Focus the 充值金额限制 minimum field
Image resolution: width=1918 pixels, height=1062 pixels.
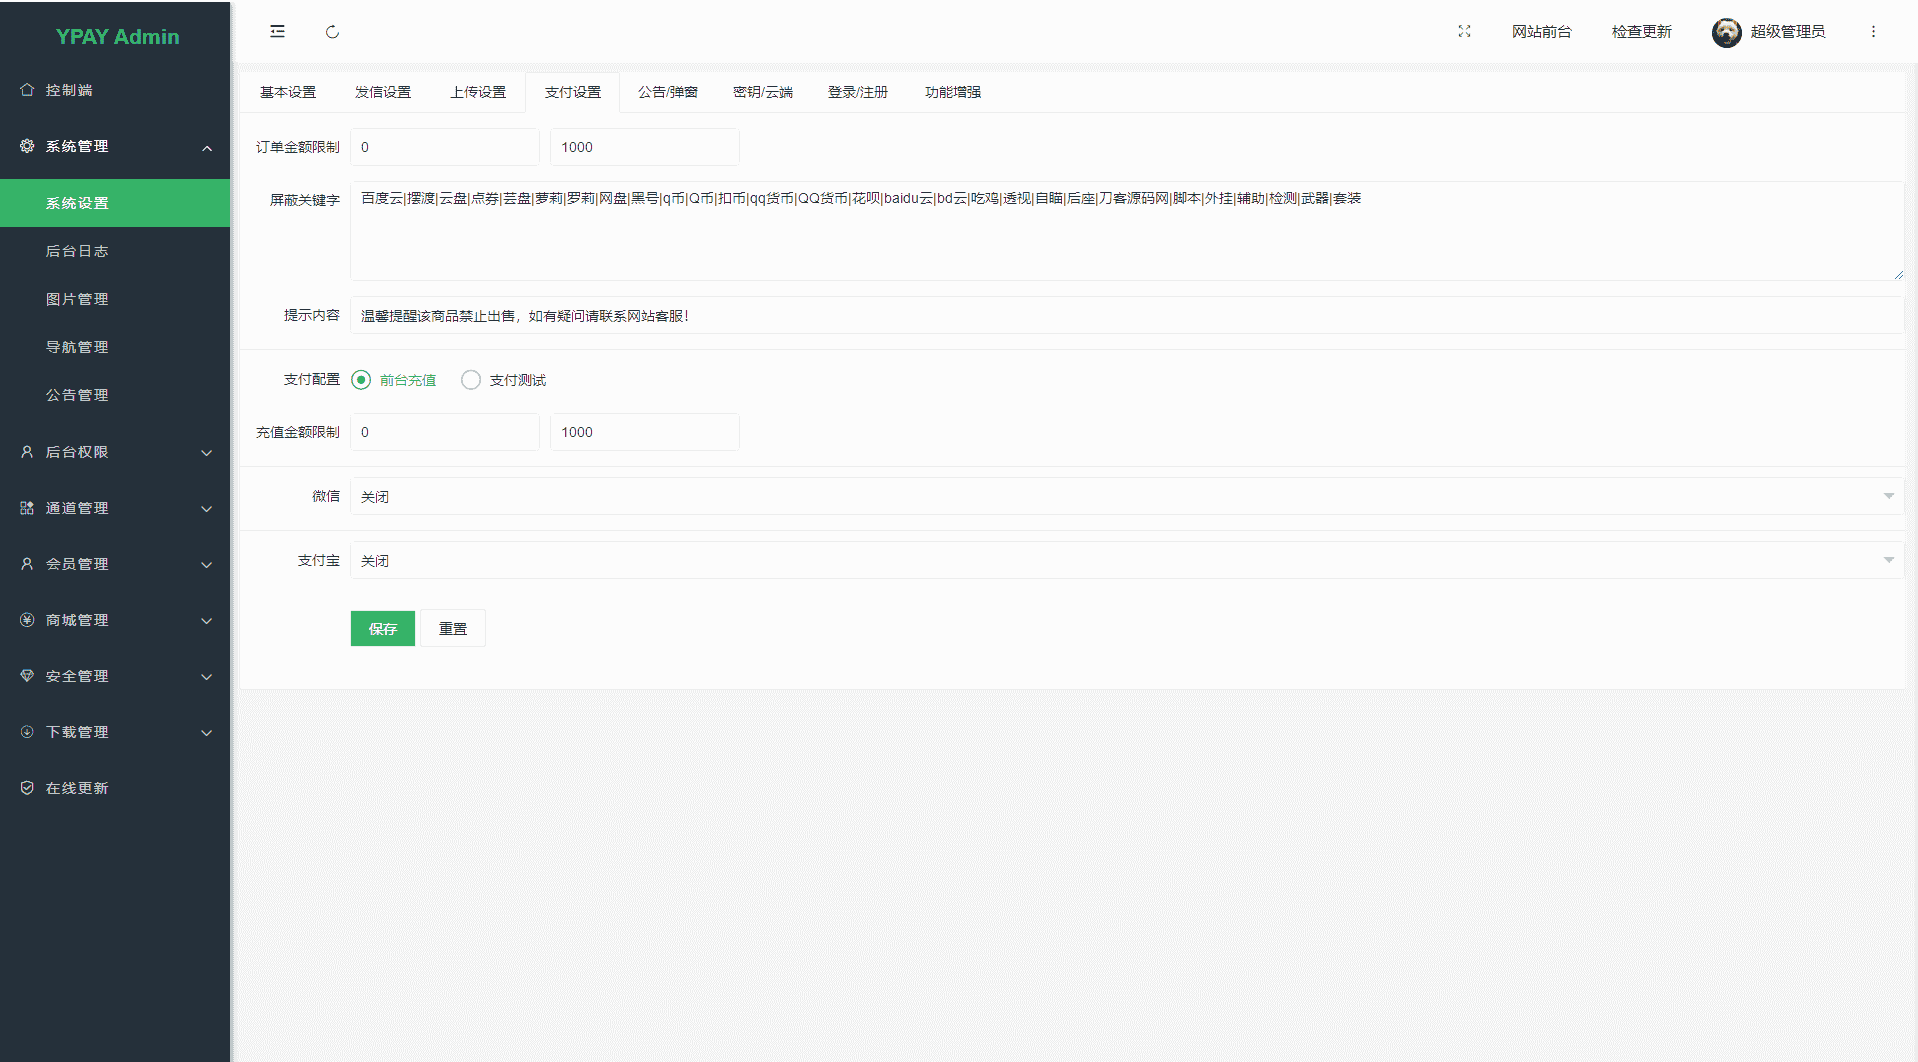pos(445,432)
